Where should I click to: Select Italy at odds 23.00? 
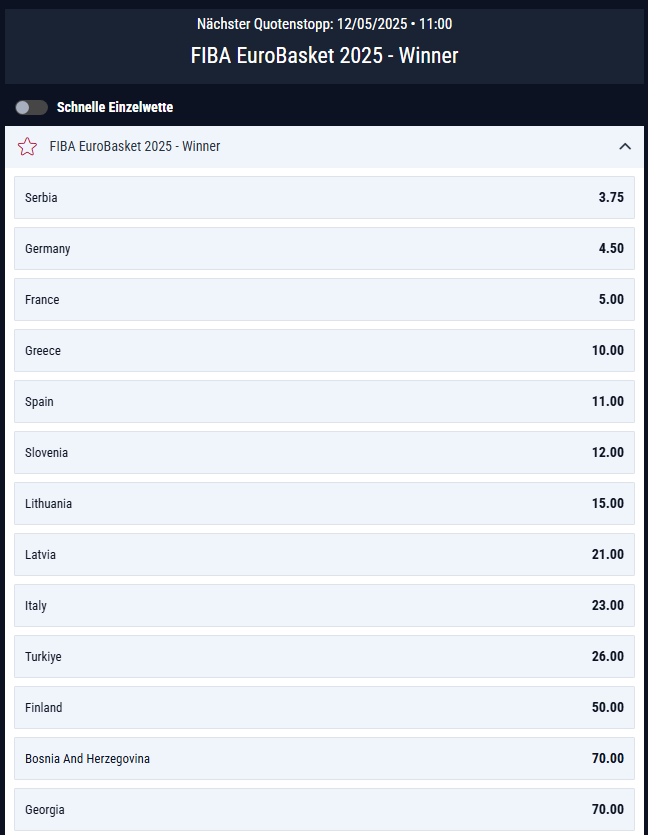[324, 605]
